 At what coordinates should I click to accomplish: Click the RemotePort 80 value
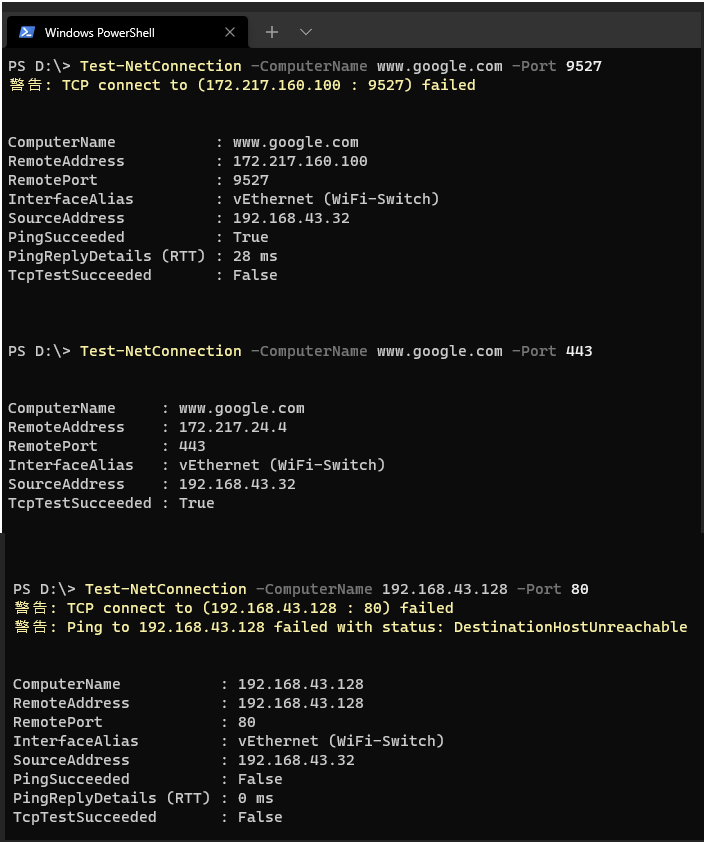(247, 722)
